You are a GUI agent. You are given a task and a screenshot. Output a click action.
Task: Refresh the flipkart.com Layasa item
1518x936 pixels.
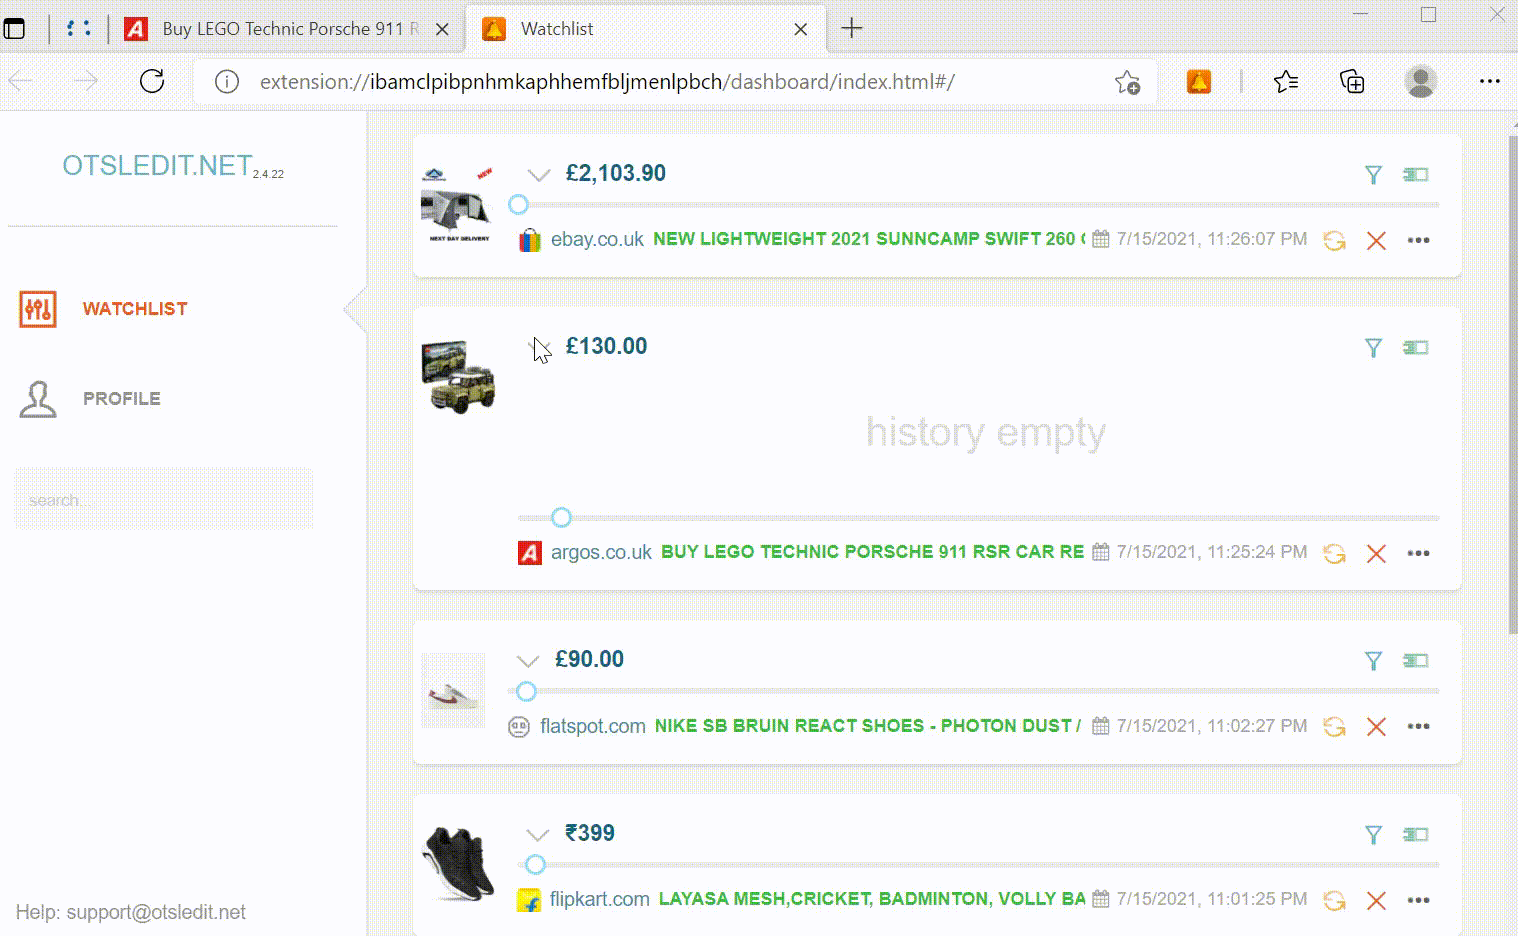click(x=1334, y=900)
